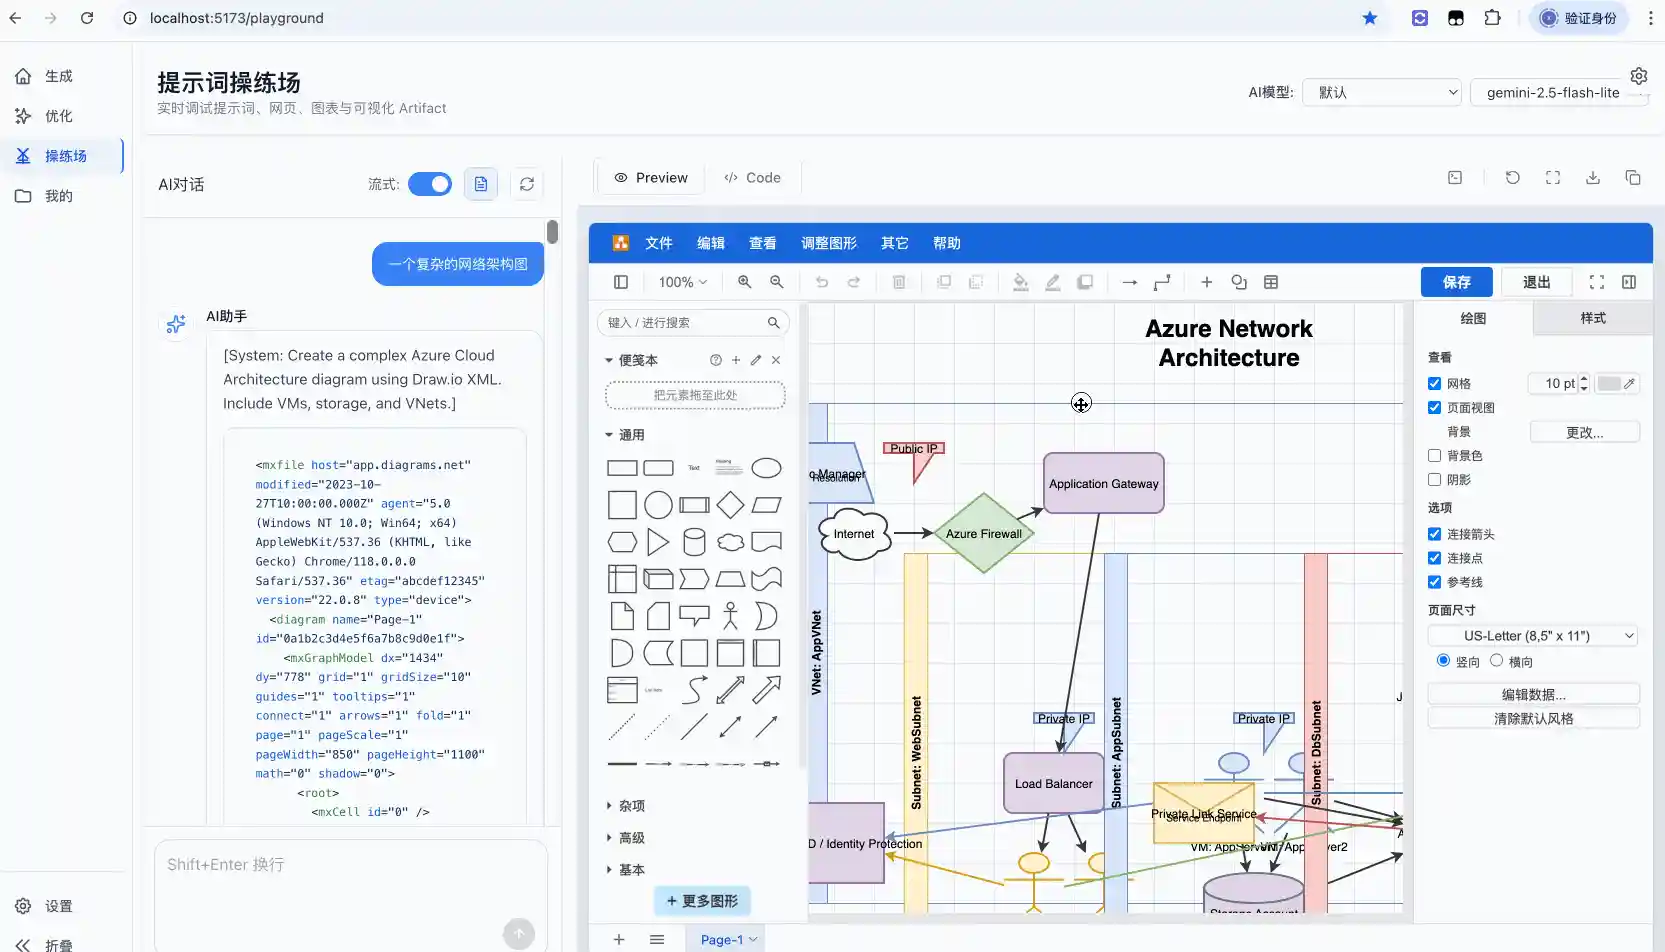Switch to the Code tab

[752, 178]
